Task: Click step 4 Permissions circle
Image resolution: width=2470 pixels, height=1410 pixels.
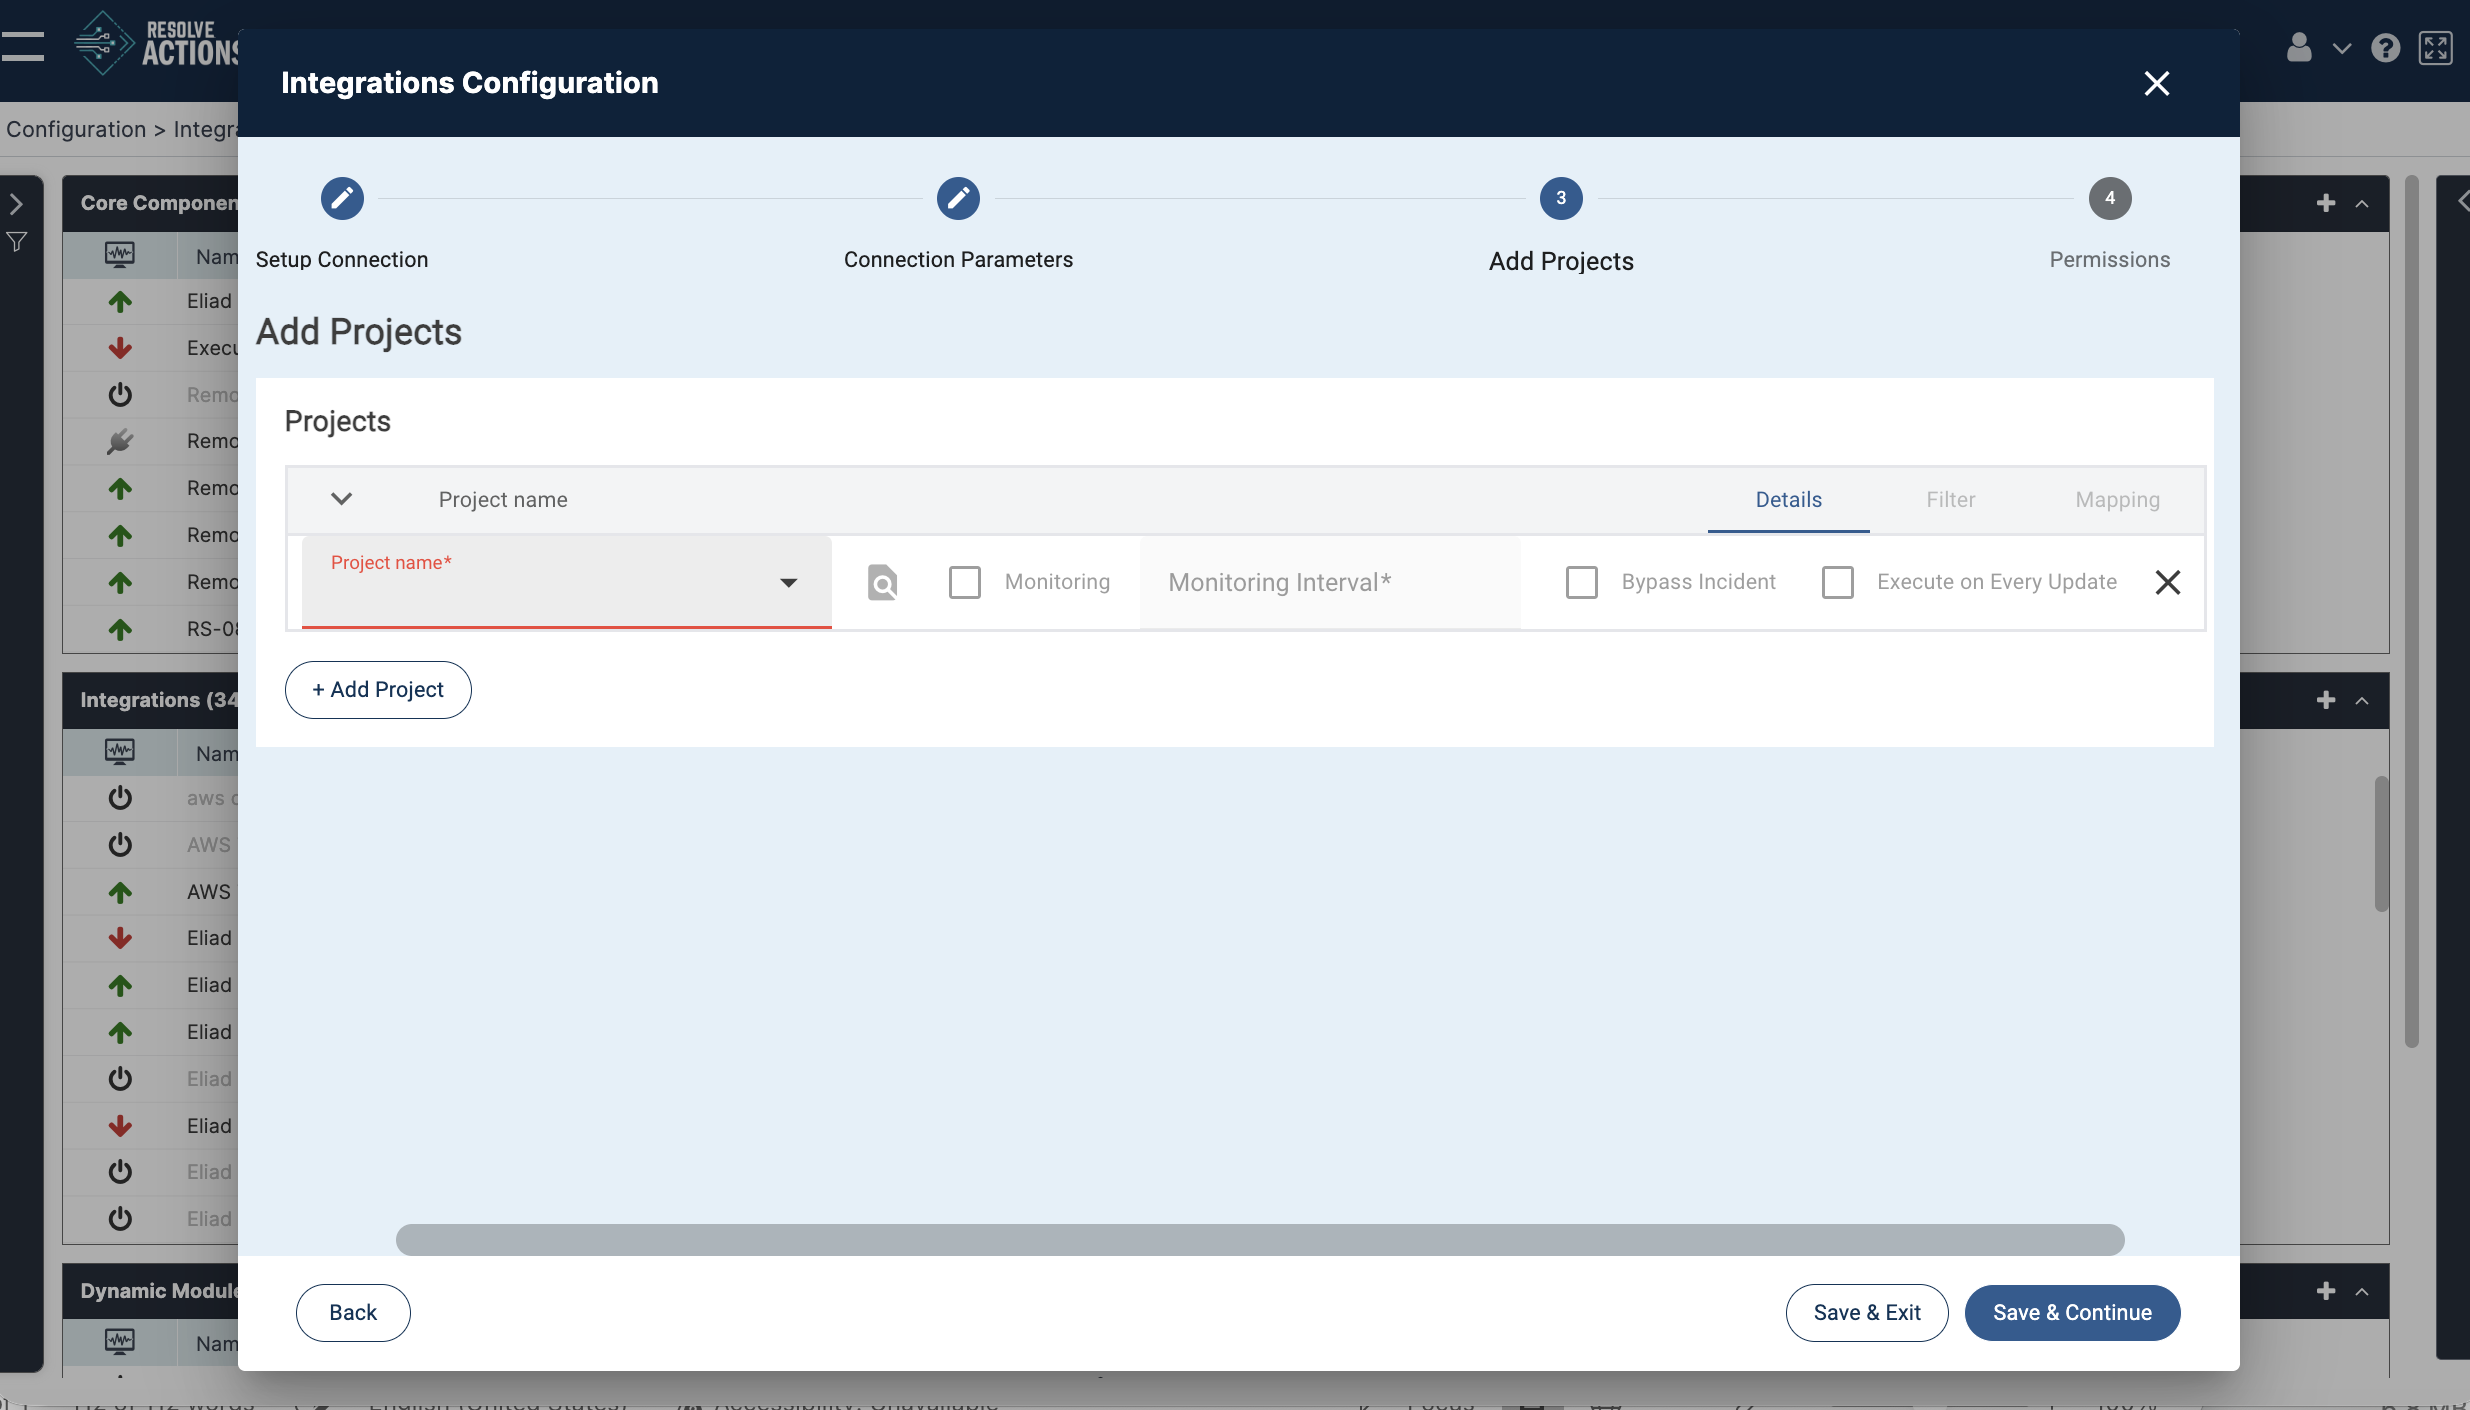Action: coord(2110,198)
